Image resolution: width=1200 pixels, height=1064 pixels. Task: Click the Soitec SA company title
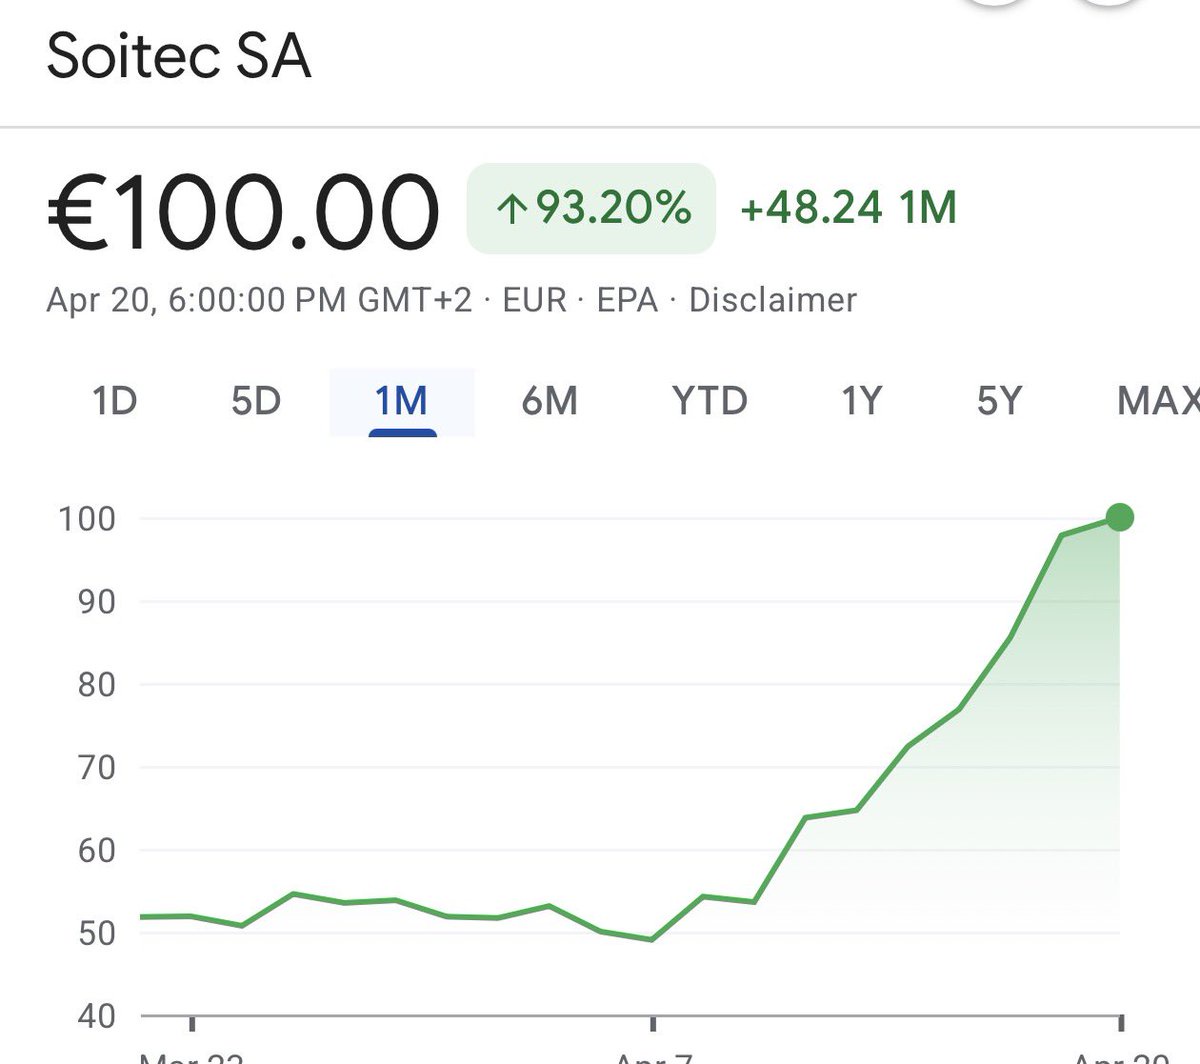coord(179,56)
